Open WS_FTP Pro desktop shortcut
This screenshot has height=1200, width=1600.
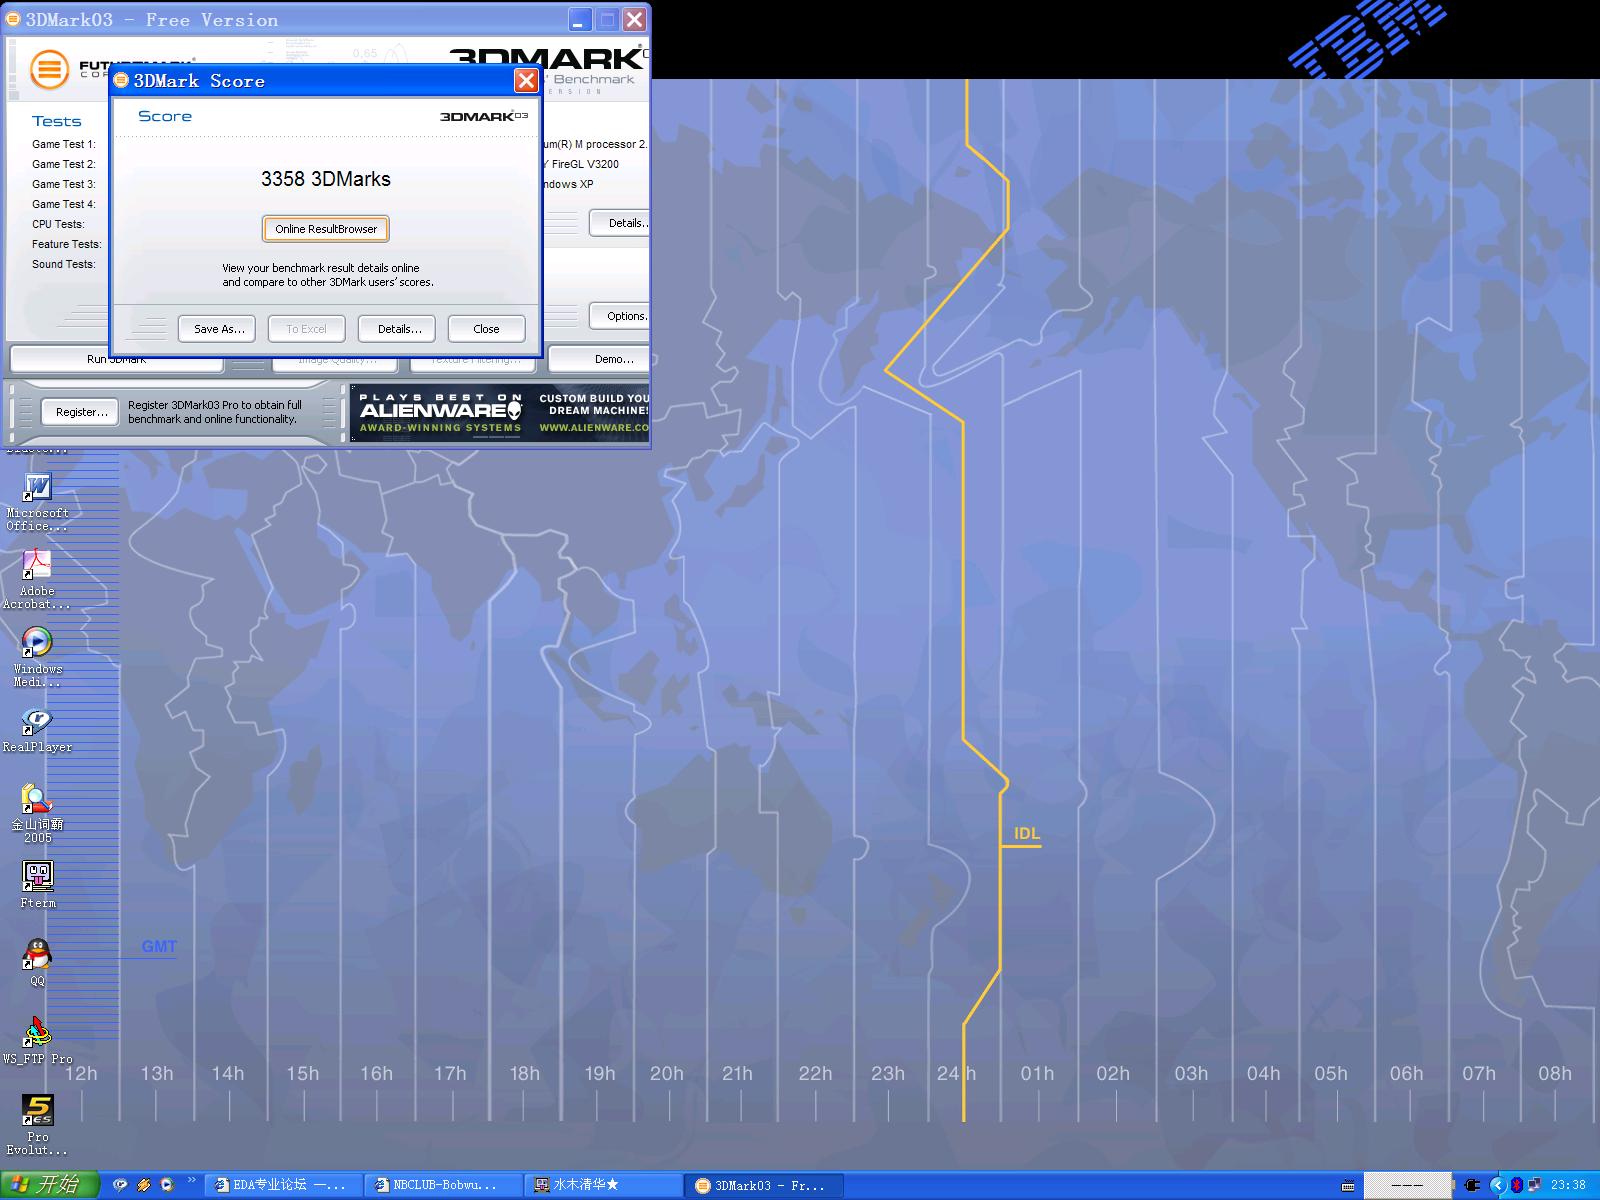pos(37,1033)
